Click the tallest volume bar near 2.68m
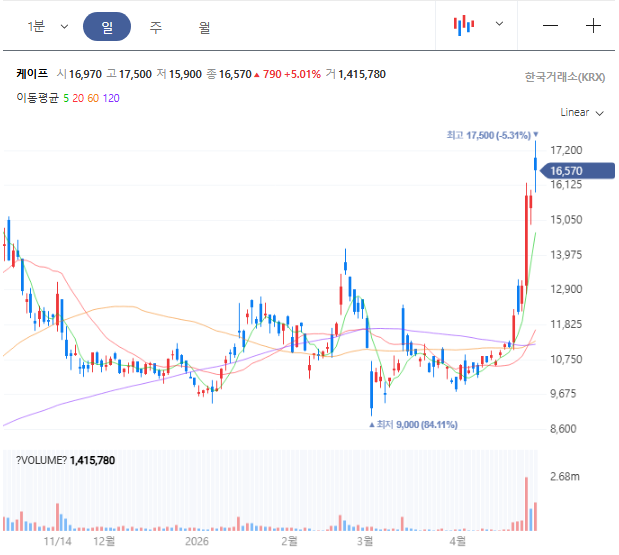This screenshot has height=555, width=619. click(526, 504)
